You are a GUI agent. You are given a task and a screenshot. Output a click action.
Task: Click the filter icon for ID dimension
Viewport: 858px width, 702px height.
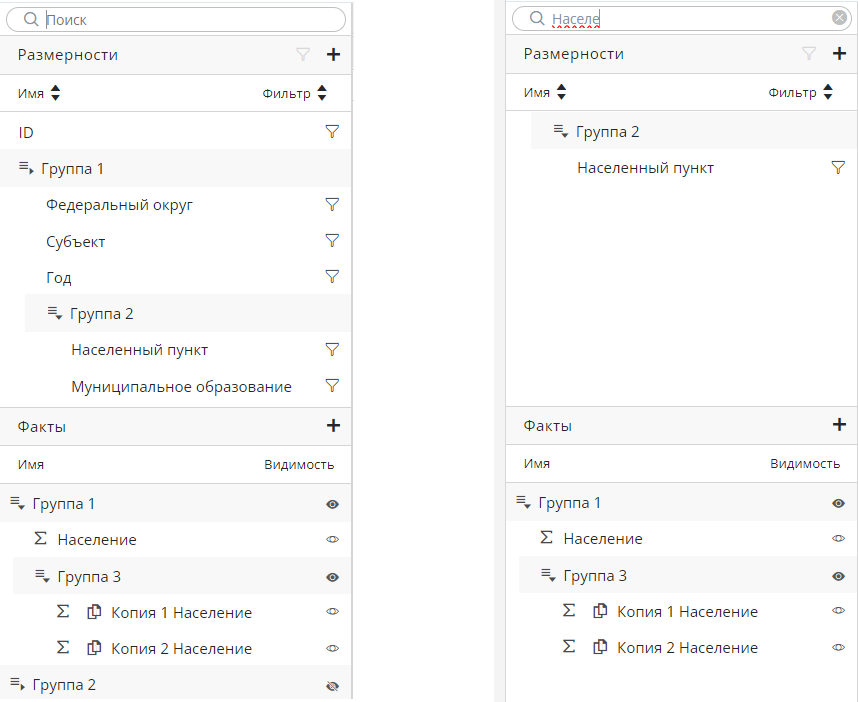click(333, 131)
